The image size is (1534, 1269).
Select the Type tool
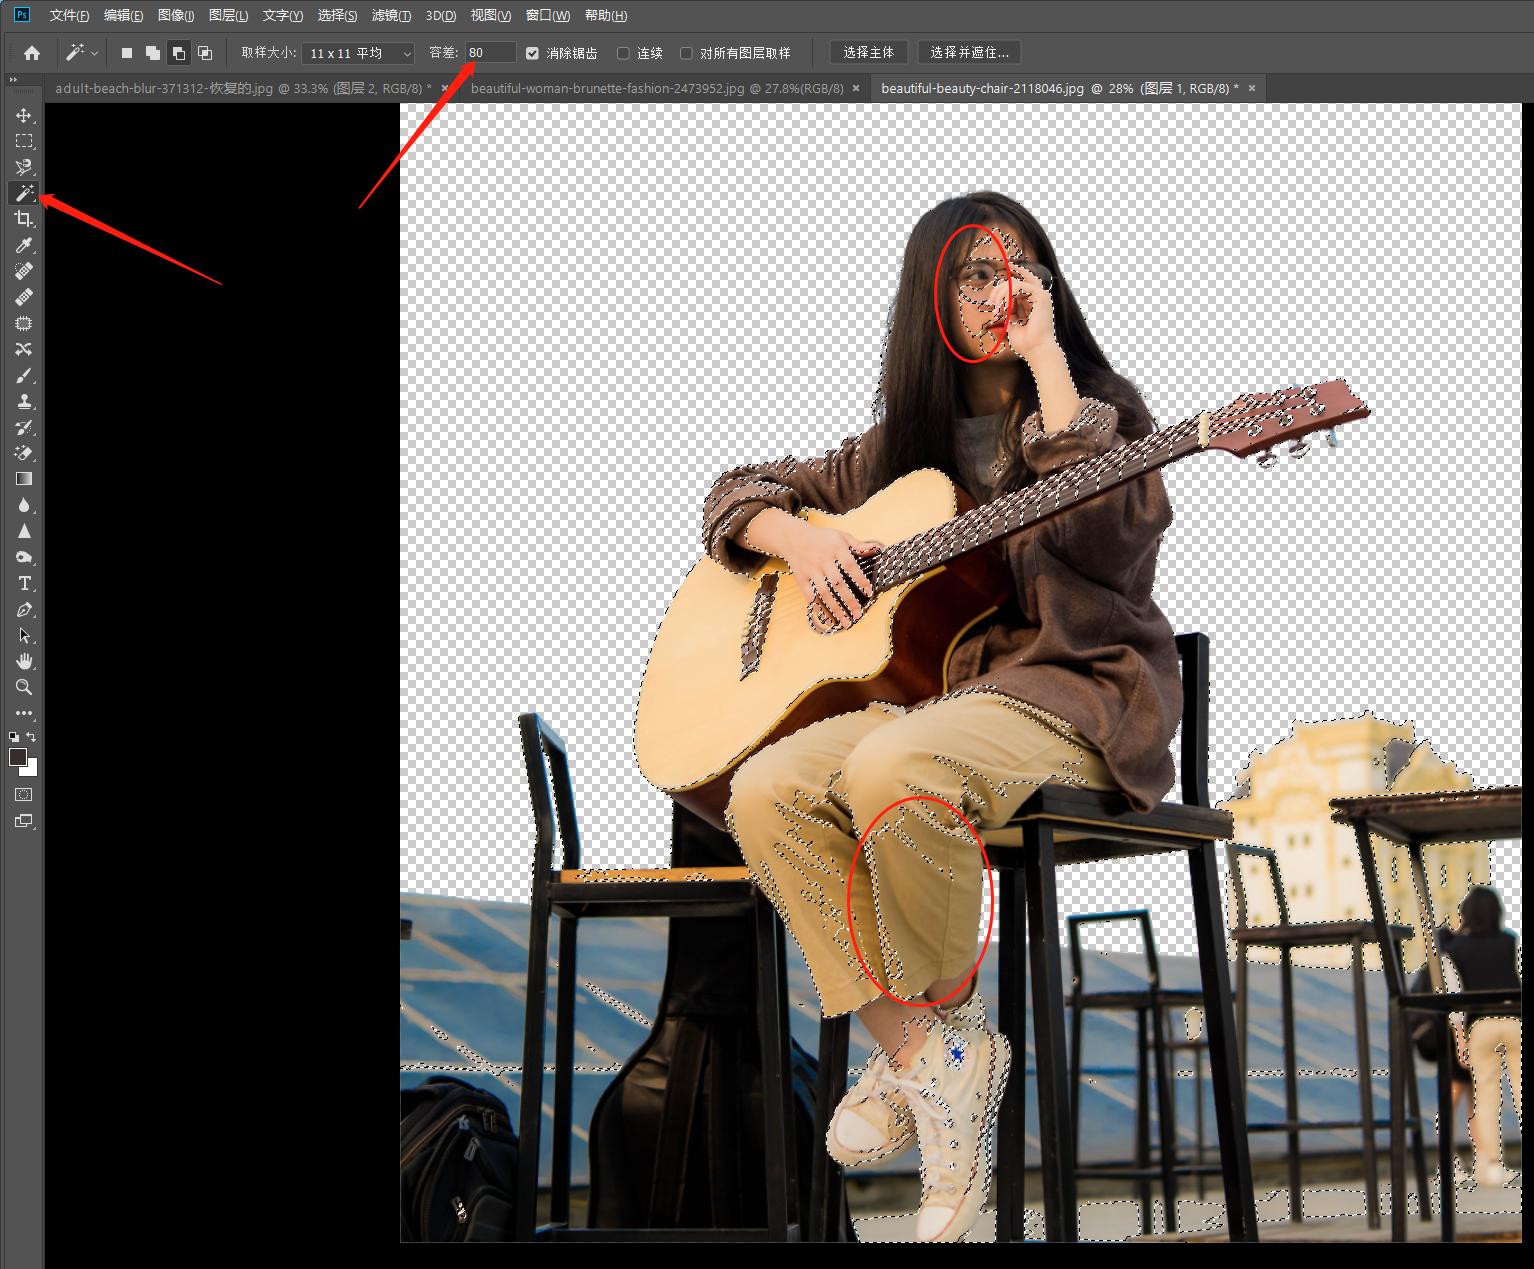[x=24, y=583]
